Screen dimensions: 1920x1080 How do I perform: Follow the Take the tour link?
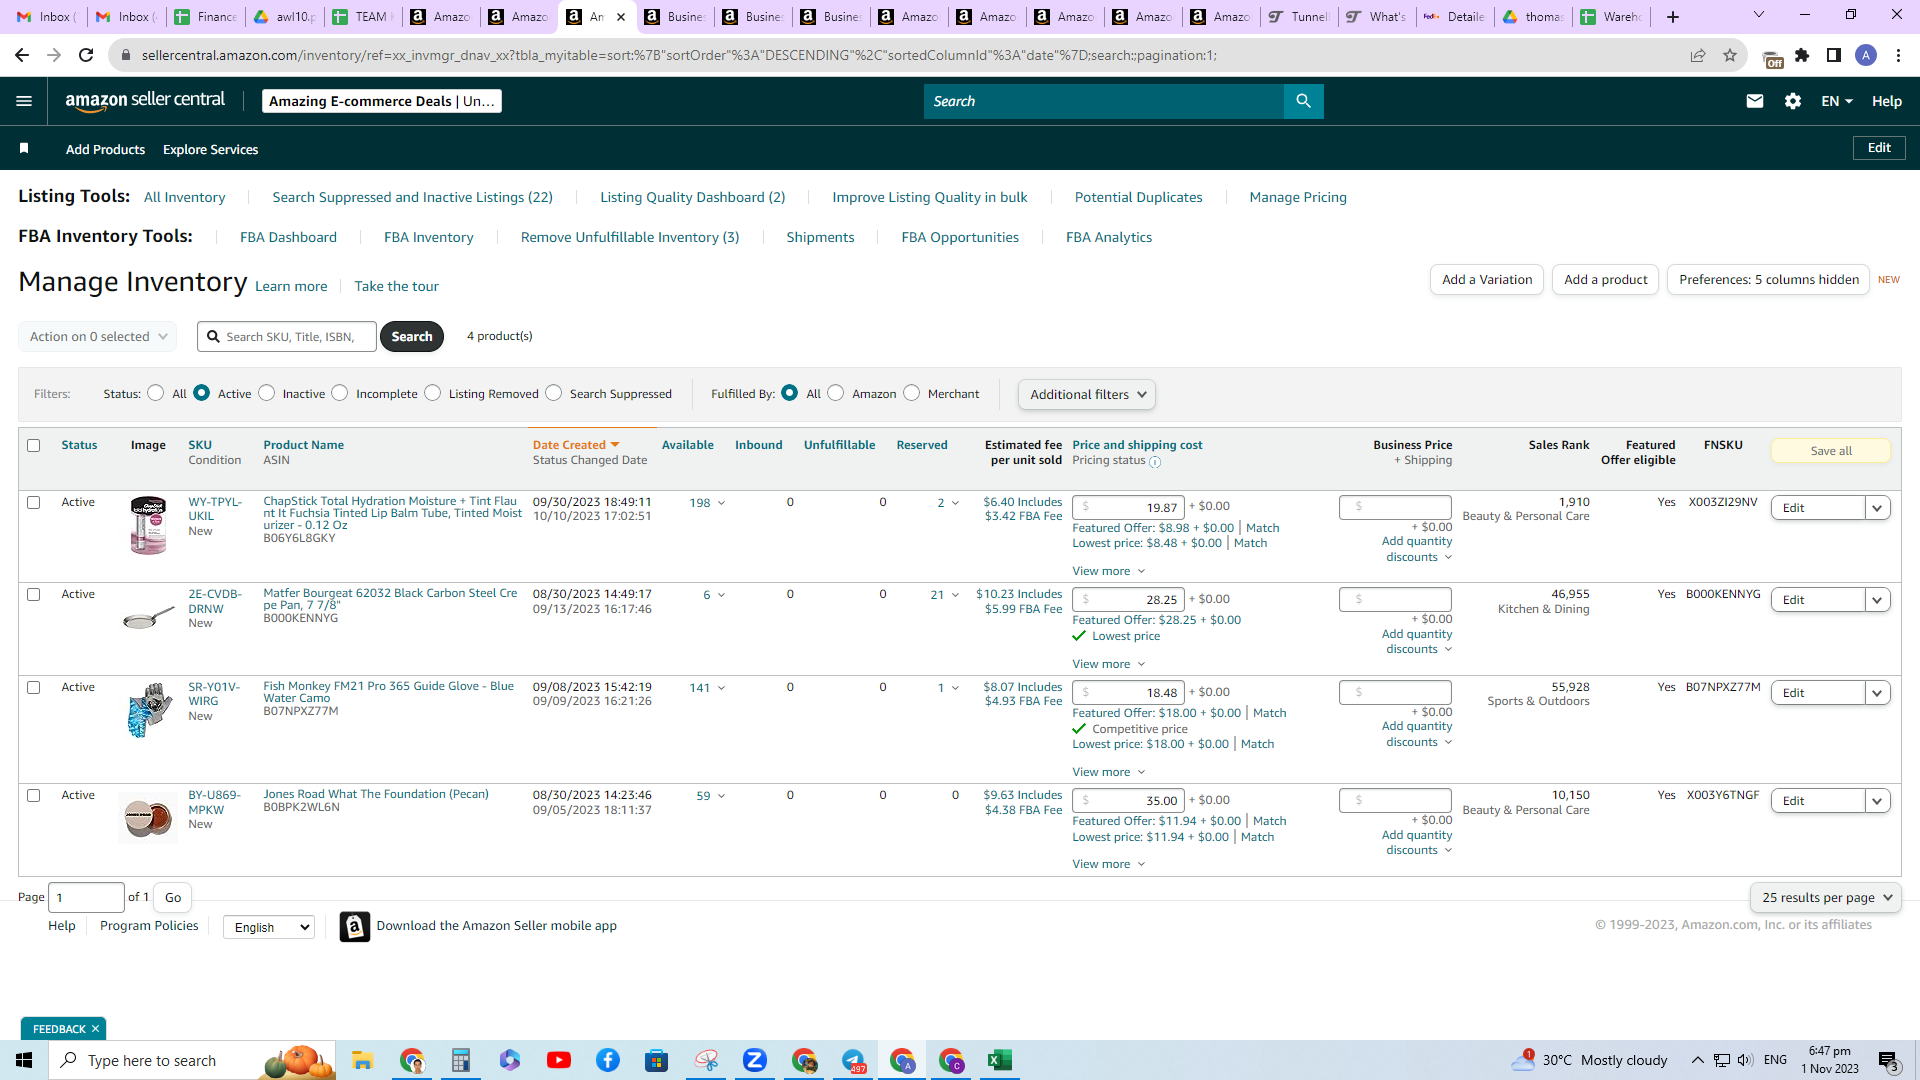coord(396,286)
